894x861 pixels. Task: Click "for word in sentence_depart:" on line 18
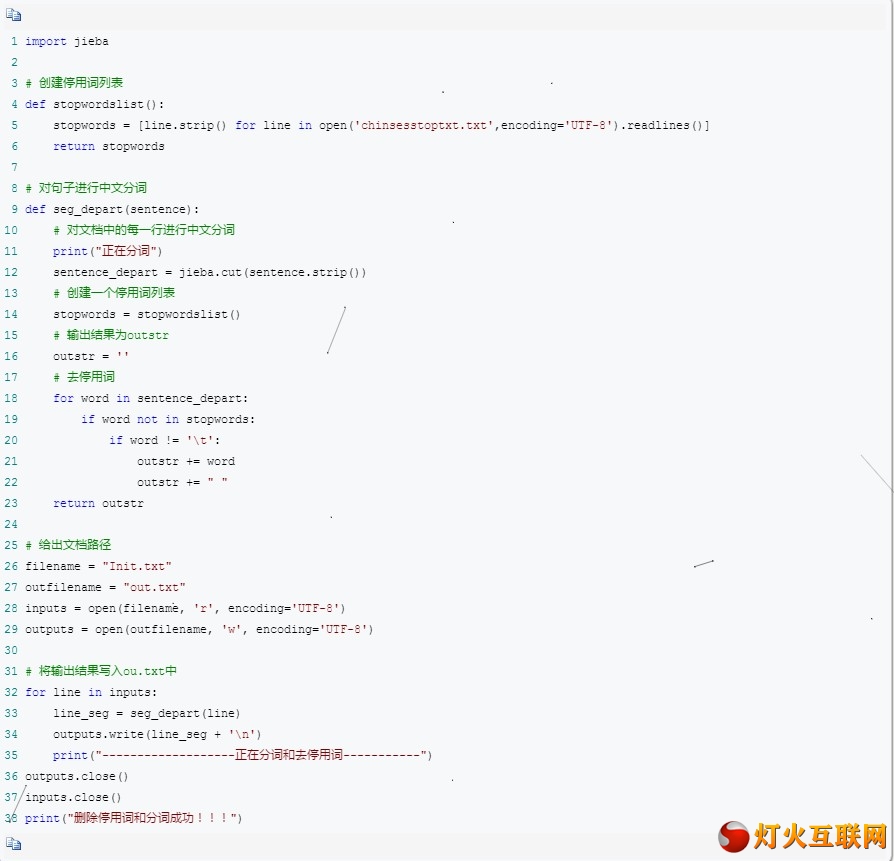click(x=151, y=398)
